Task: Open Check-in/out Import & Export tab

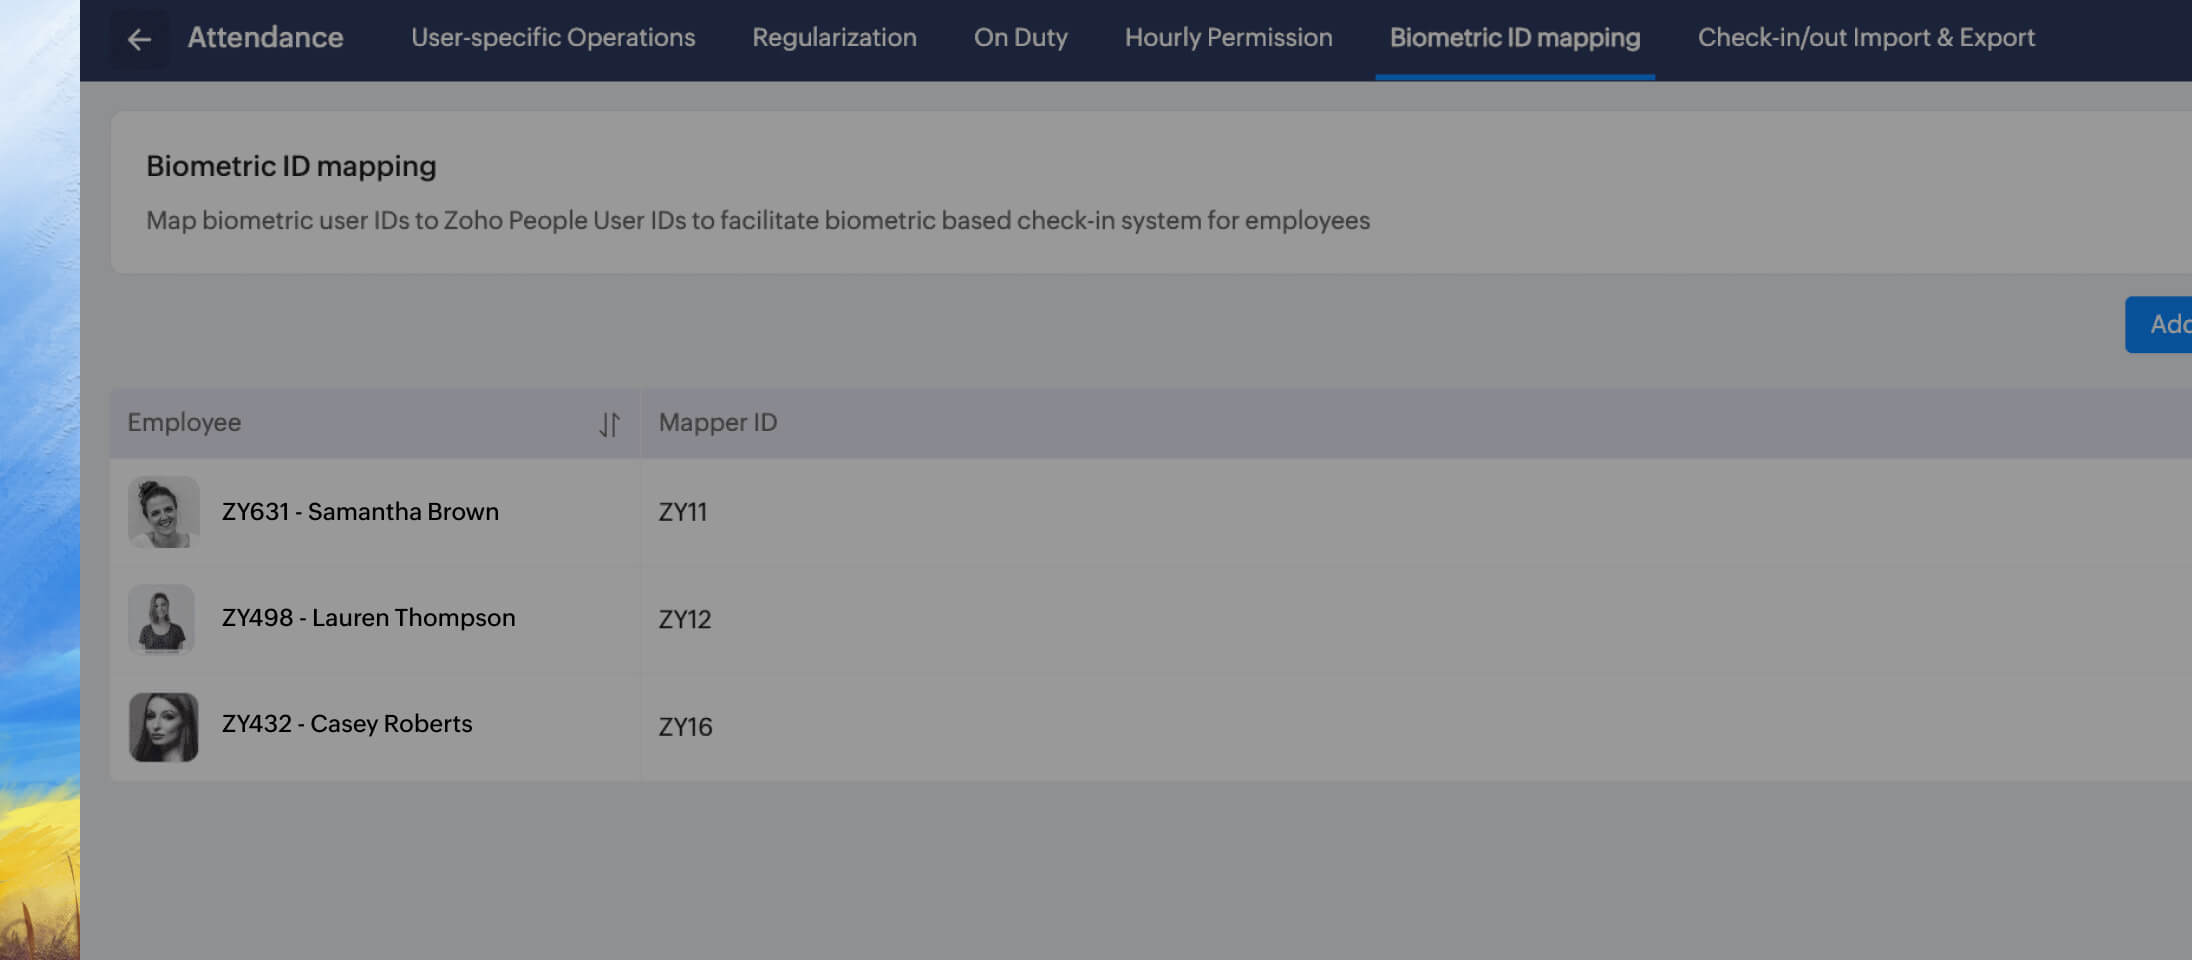Action: click(1865, 38)
